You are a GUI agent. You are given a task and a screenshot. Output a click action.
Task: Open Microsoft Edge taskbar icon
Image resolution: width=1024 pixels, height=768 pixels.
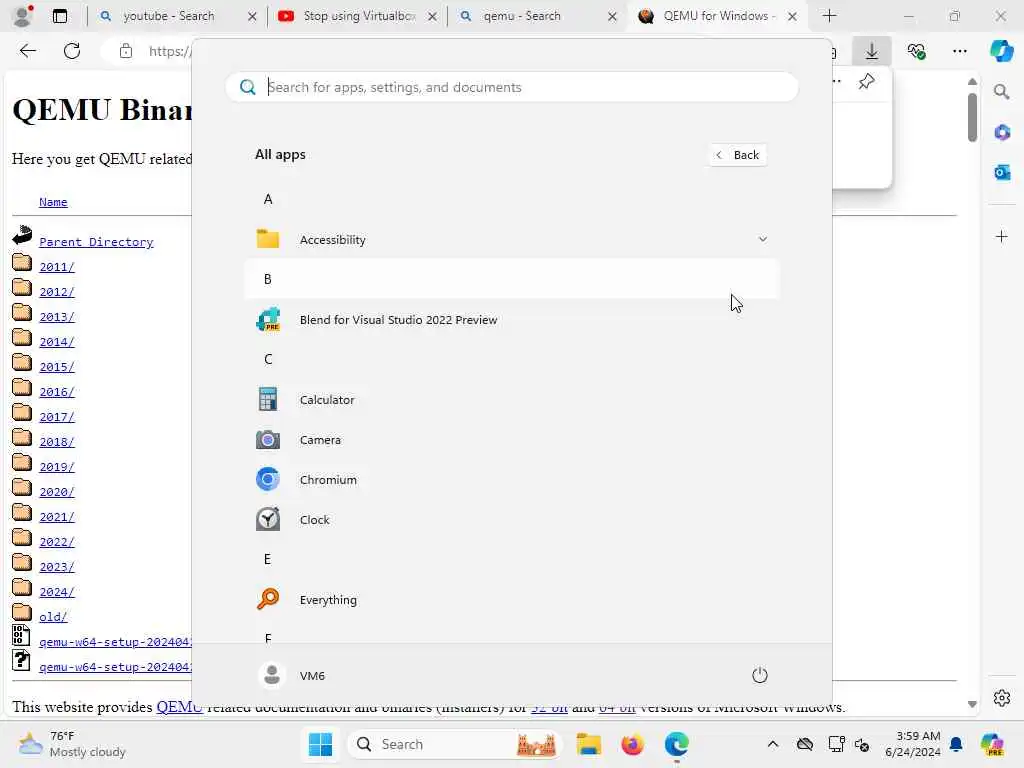click(x=677, y=744)
